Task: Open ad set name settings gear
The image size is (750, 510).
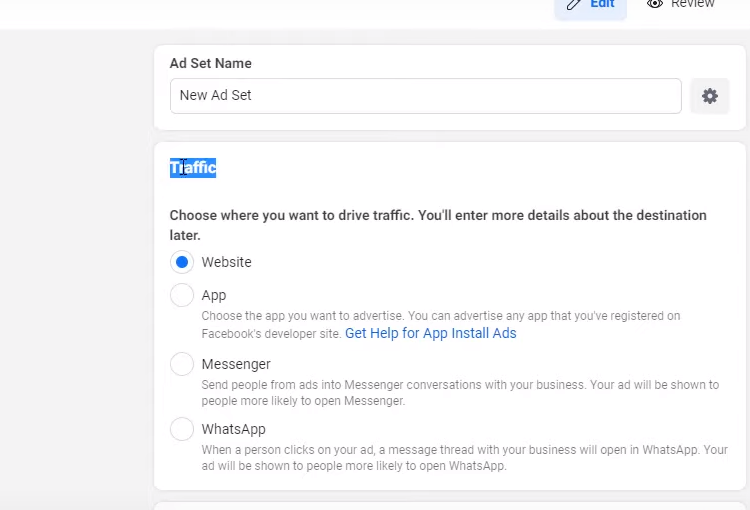Action: tap(710, 96)
